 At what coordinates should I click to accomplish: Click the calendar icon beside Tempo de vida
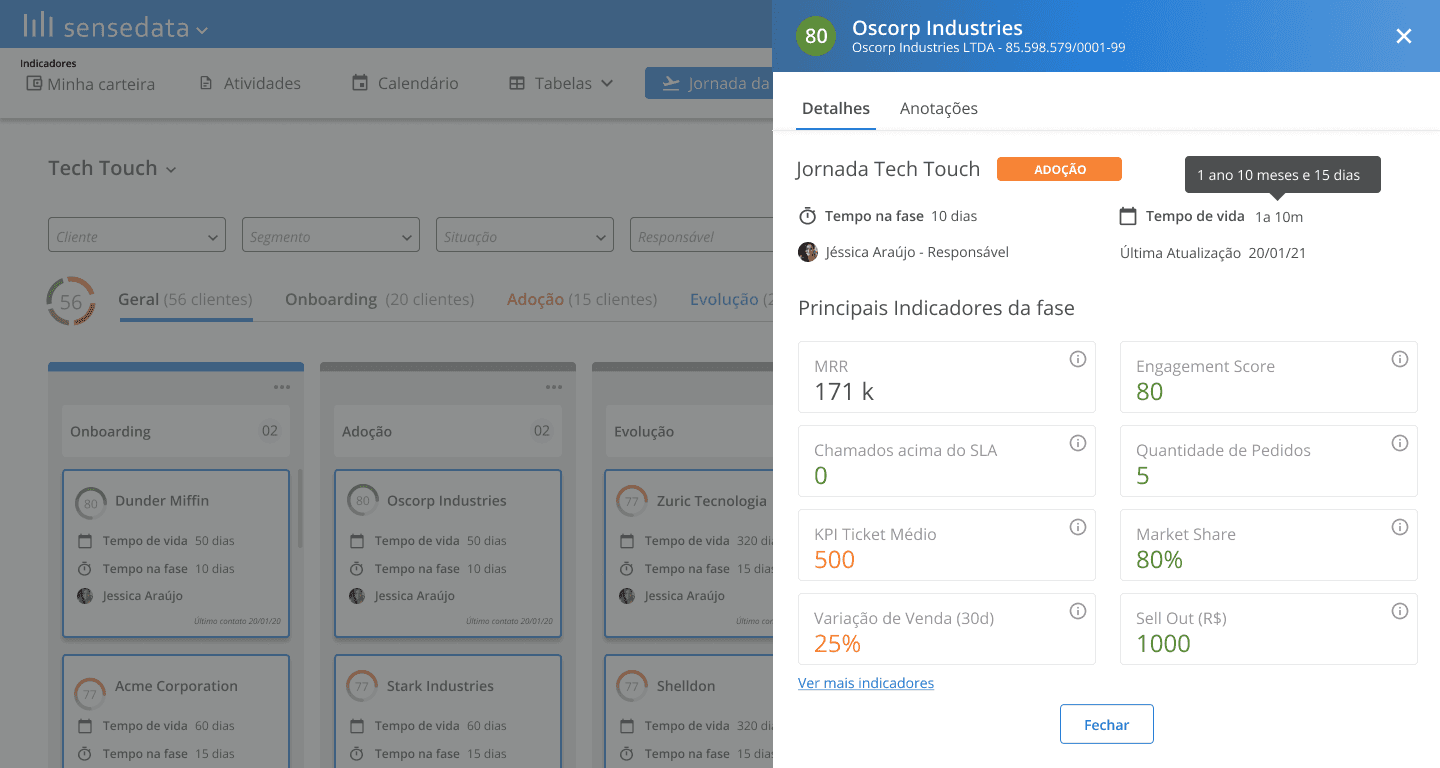[1128, 216]
